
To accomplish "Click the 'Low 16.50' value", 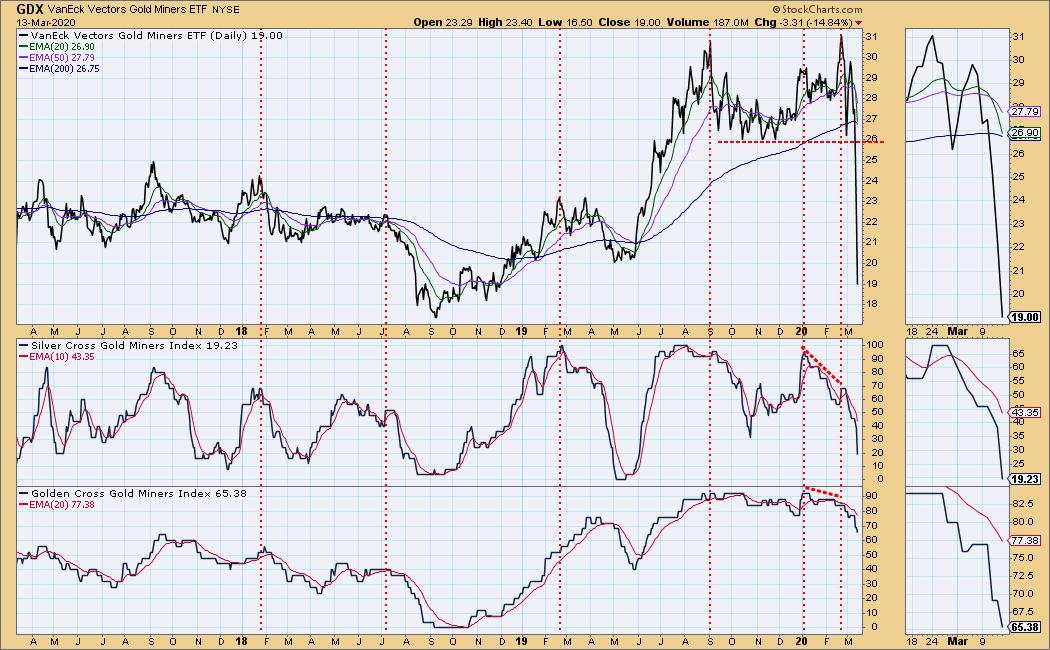I will pos(565,22).
